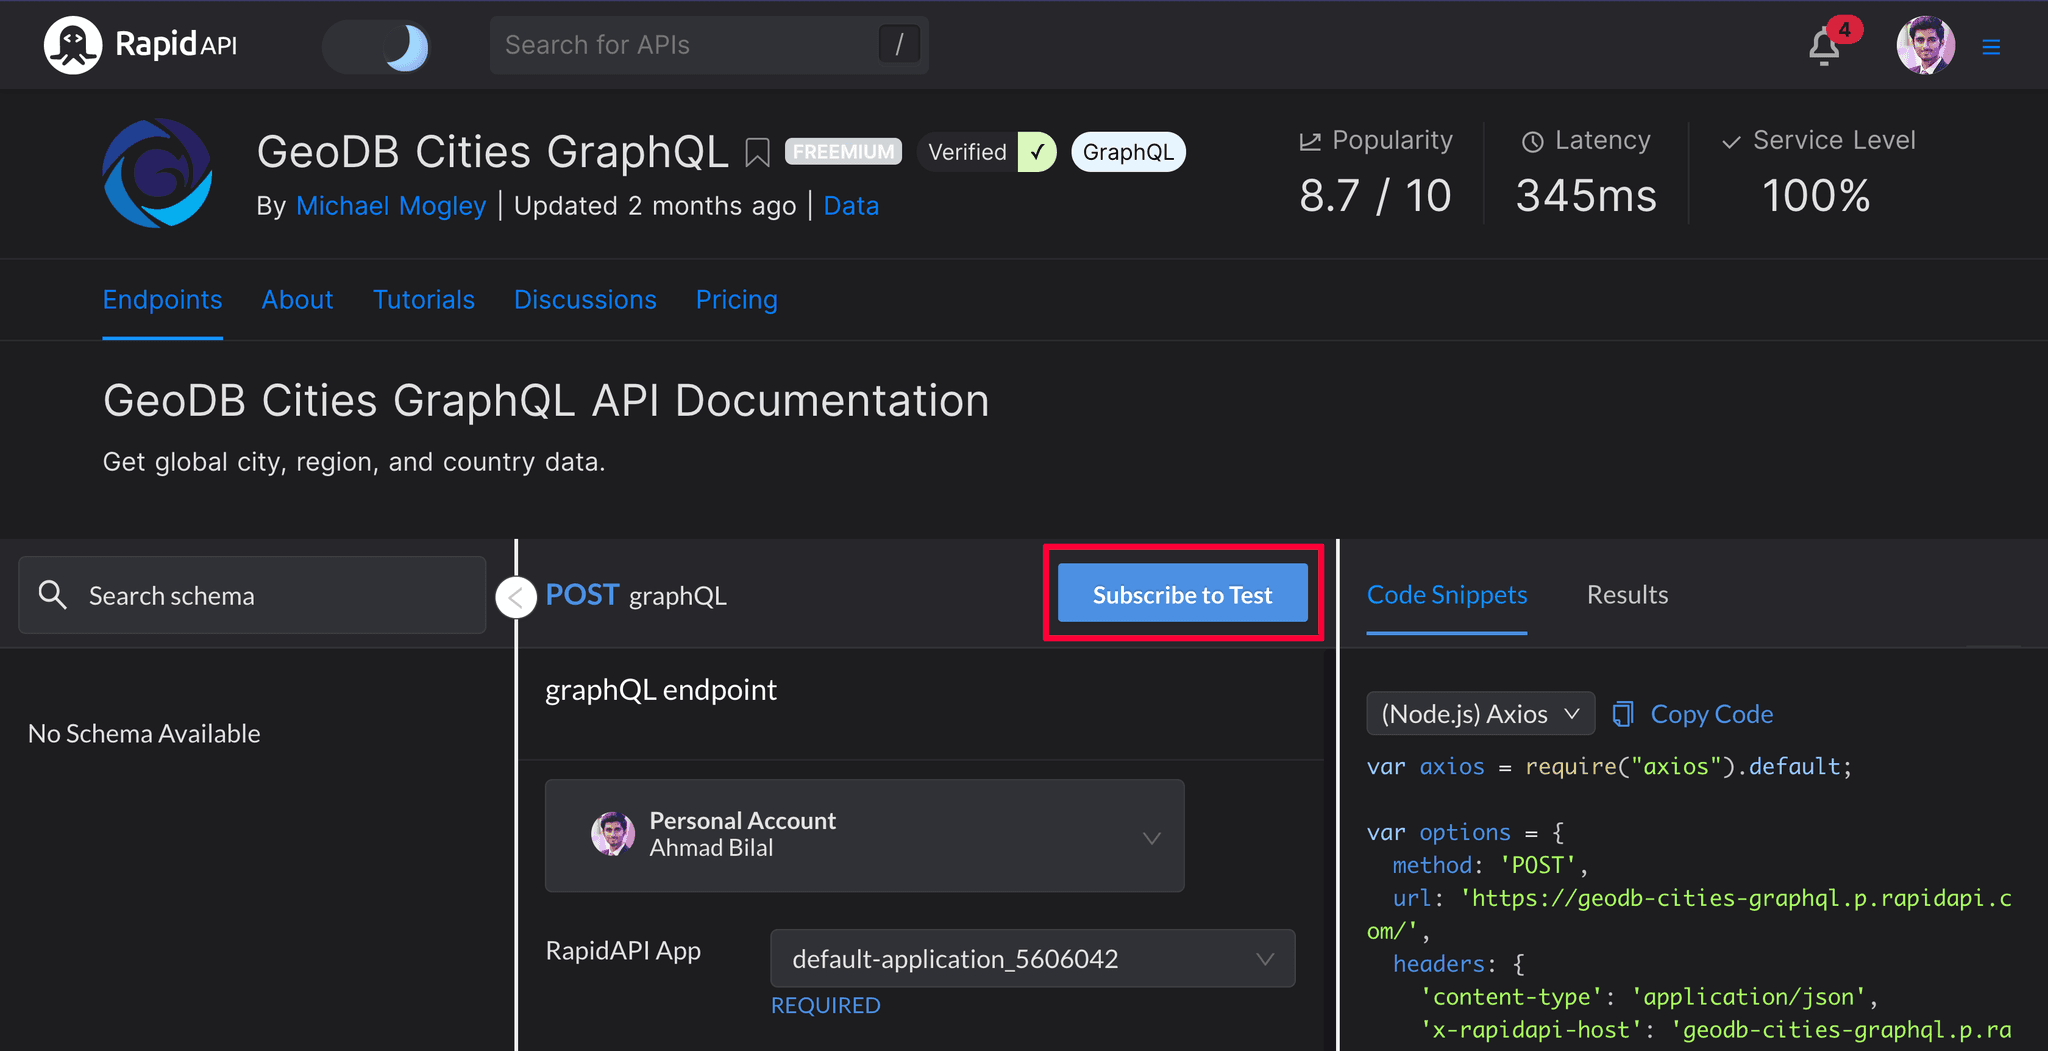Open the Michael Mogley author link
Image resolution: width=2048 pixels, height=1051 pixels.
[x=391, y=206]
